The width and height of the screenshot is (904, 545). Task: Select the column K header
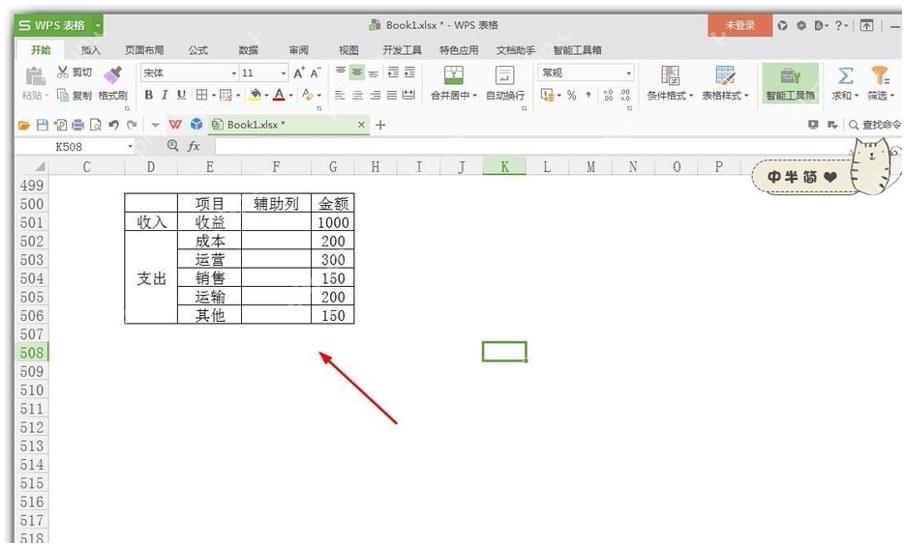[x=504, y=167]
